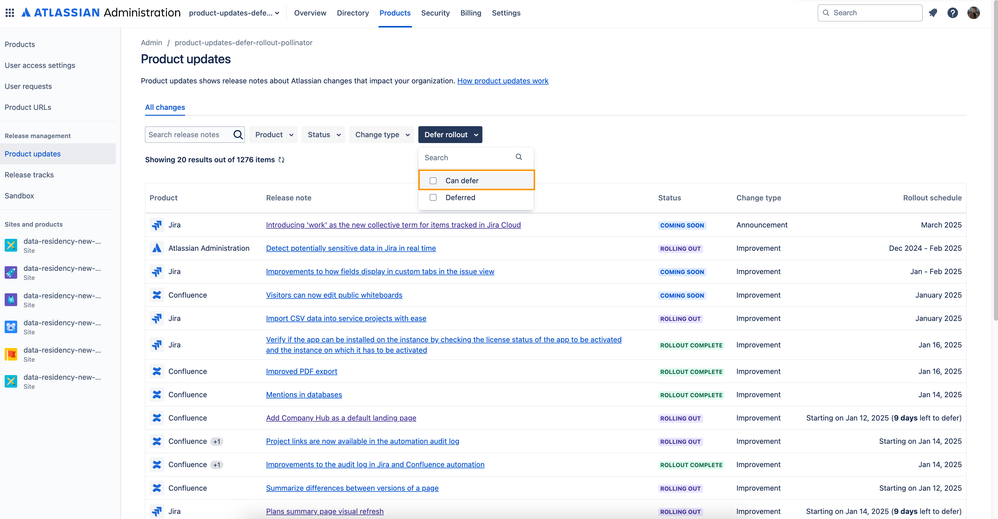
Task: Open the user profile avatar
Action: pyautogui.click(x=974, y=13)
